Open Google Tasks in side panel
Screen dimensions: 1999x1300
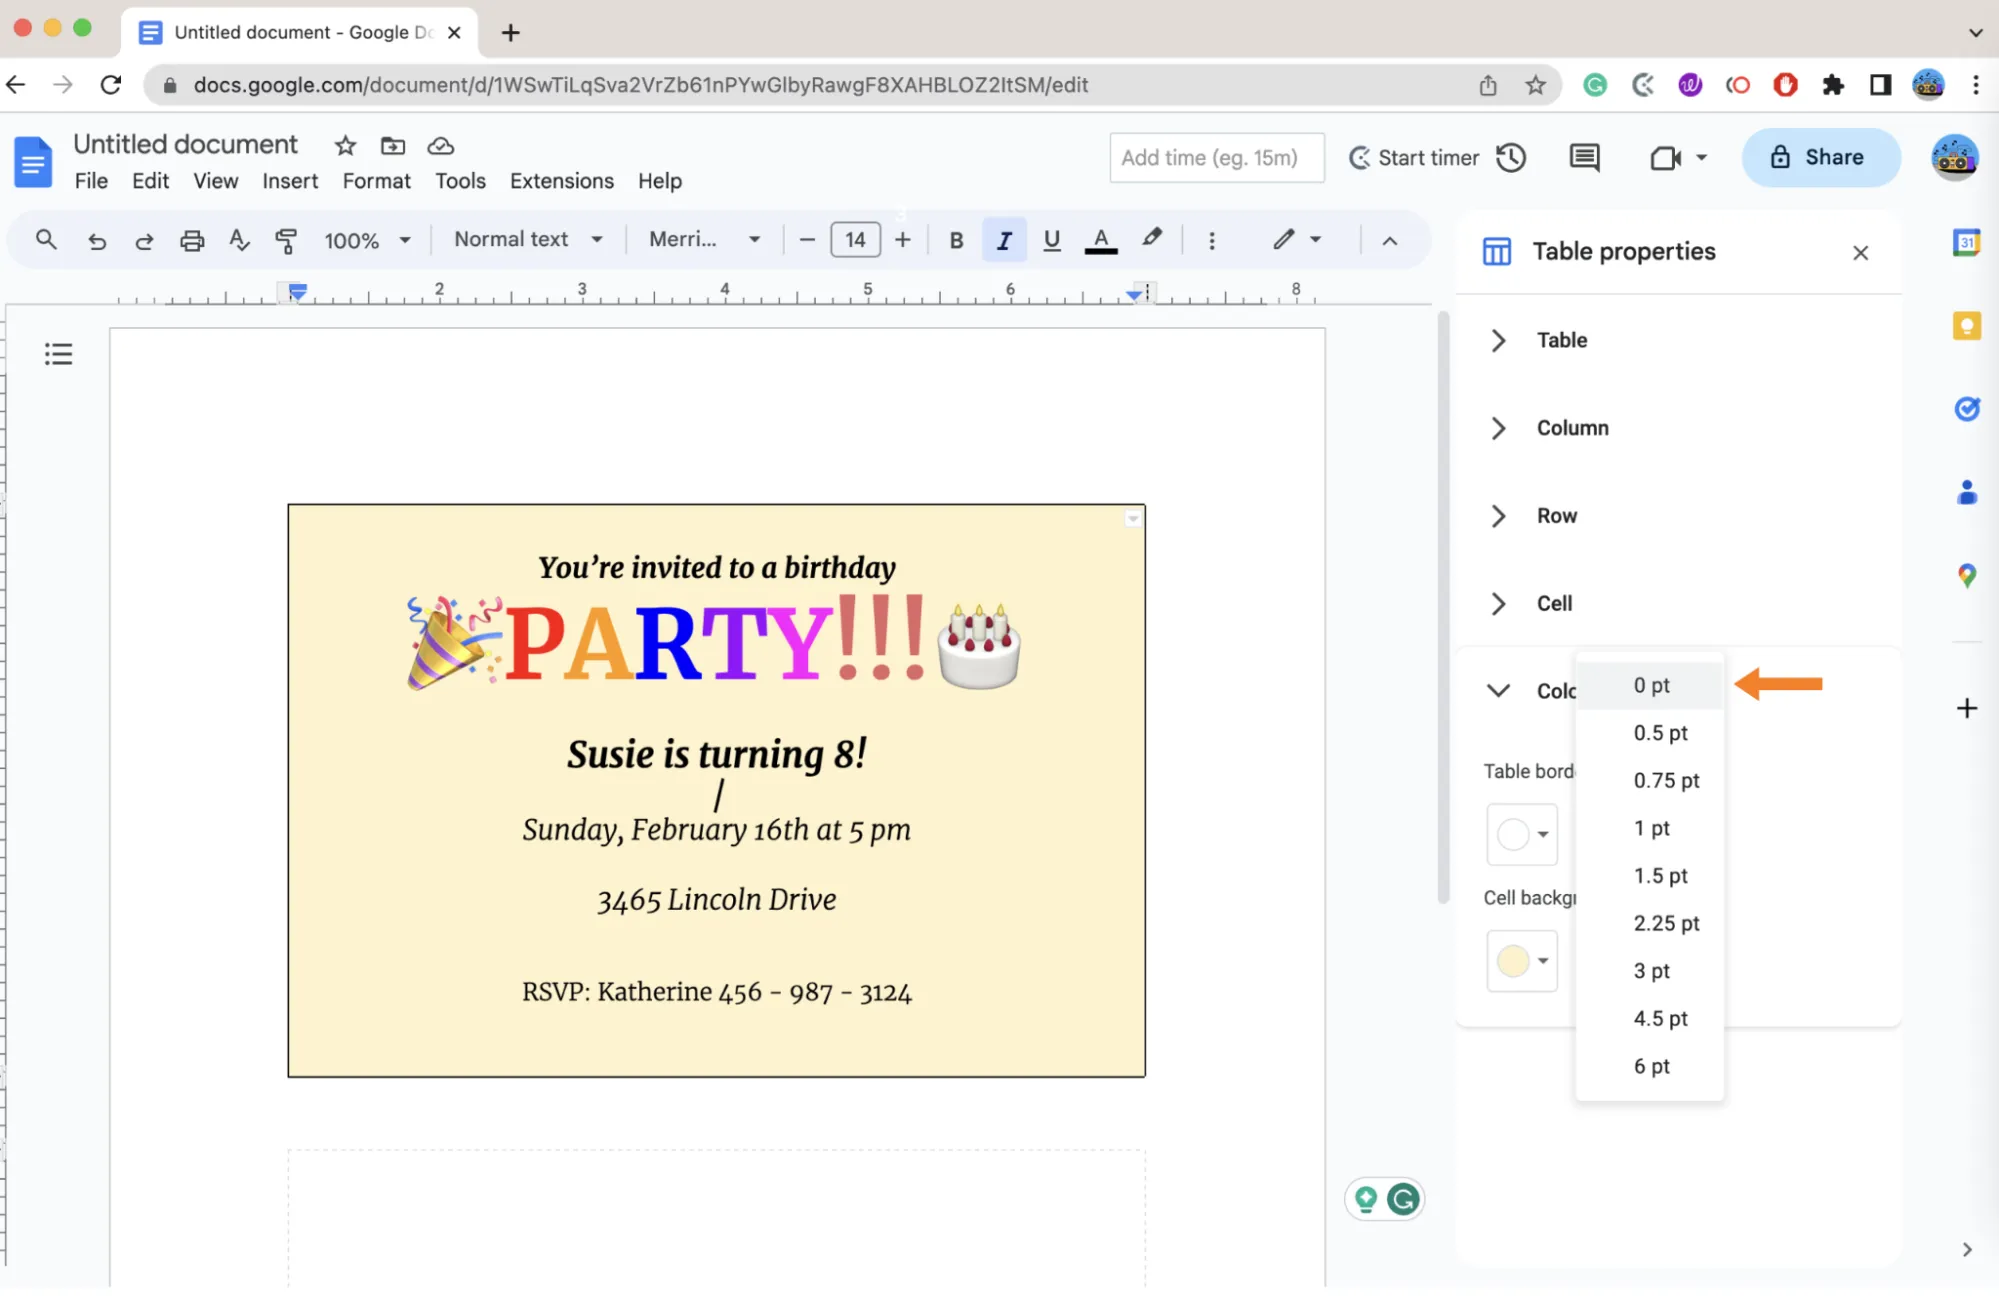pos(1966,409)
